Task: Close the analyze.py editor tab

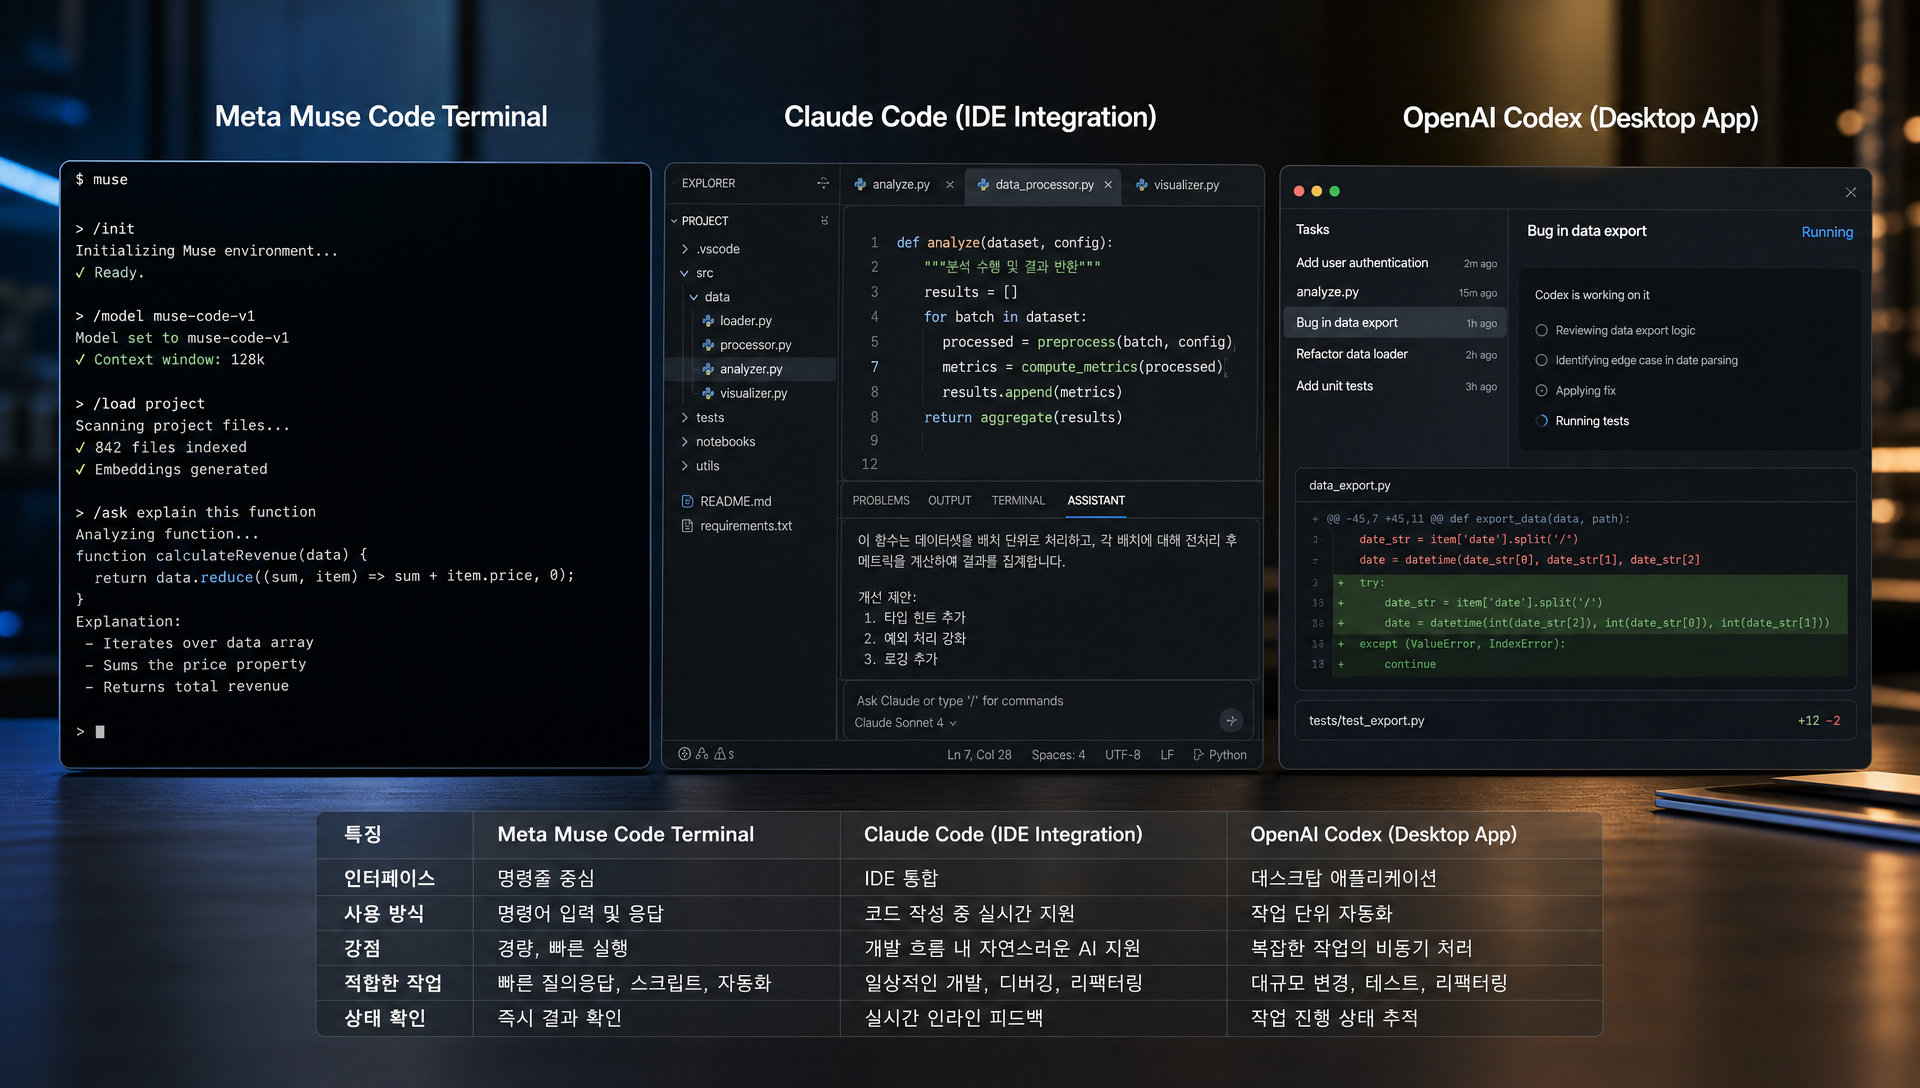Action: pyautogui.click(x=949, y=185)
